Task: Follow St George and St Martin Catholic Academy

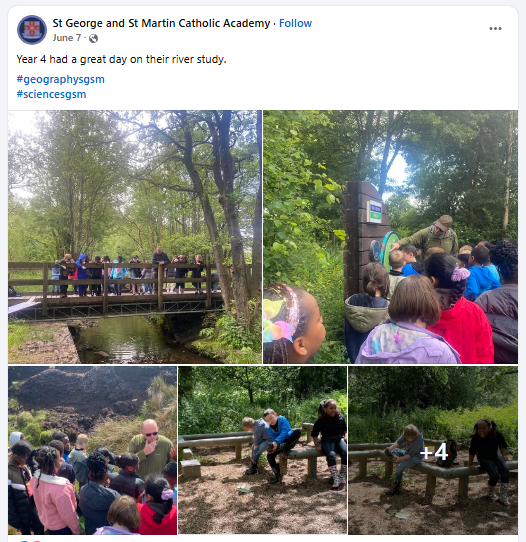Action: (295, 23)
